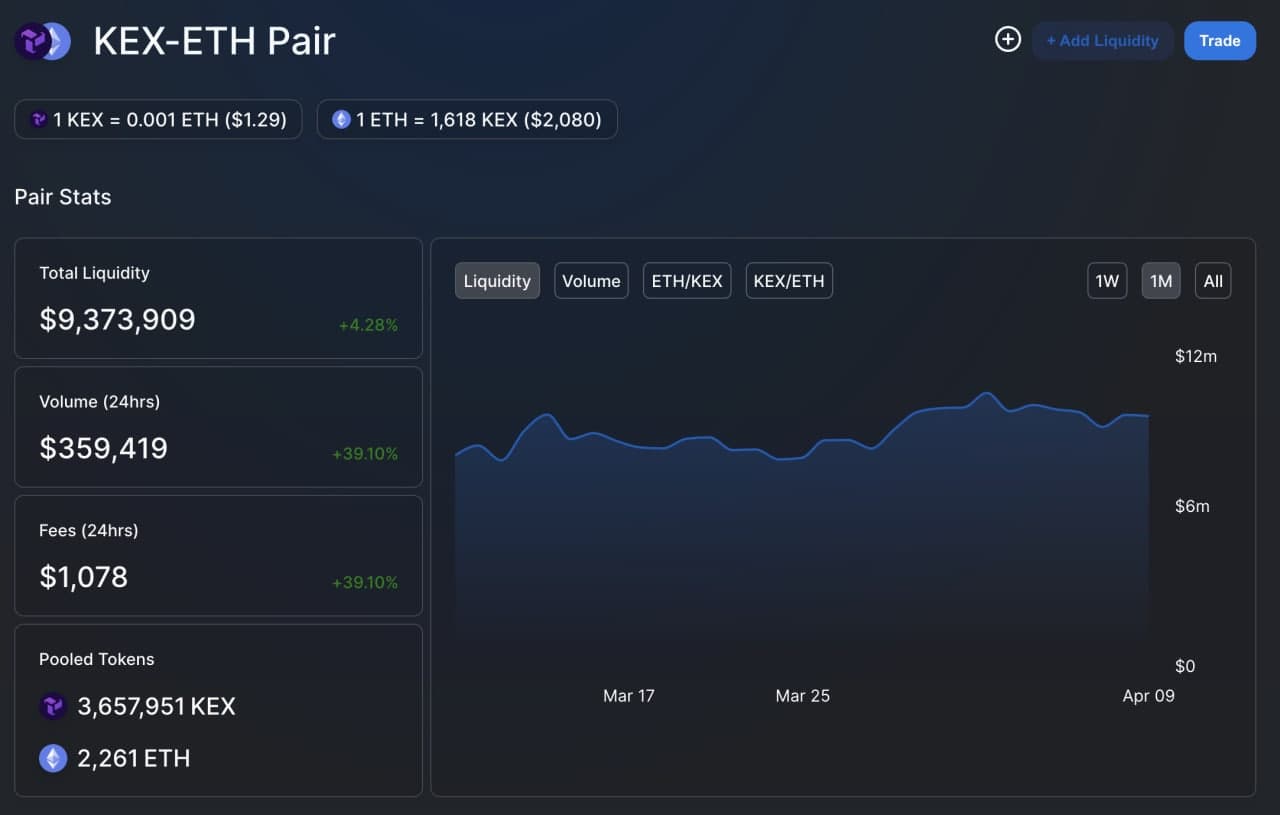Click the 1 ETH = 1,618 KEX price pill
1280x815 pixels.
pyautogui.click(x=467, y=120)
